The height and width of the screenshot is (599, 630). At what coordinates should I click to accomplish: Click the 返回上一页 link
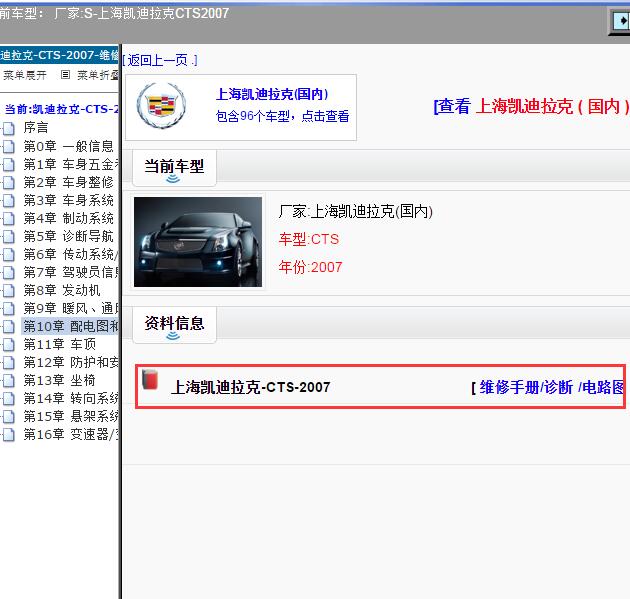click(160, 60)
